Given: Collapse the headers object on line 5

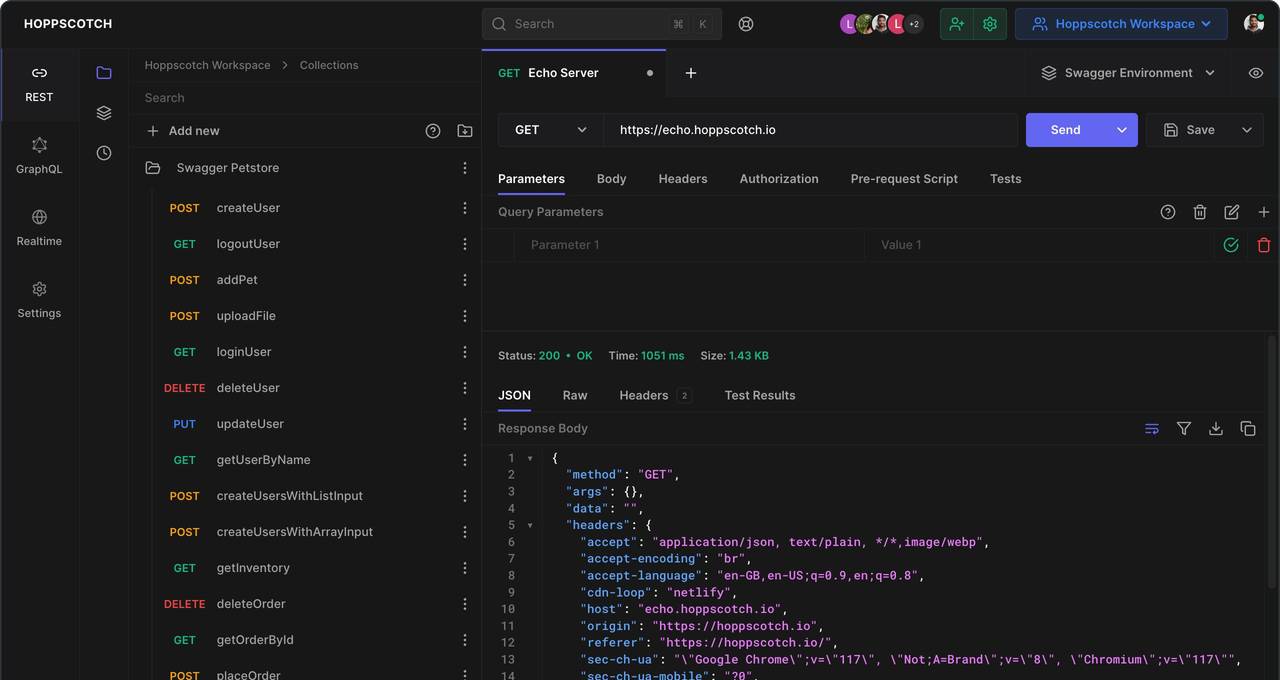Looking at the screenshot, I should point(530,524).
